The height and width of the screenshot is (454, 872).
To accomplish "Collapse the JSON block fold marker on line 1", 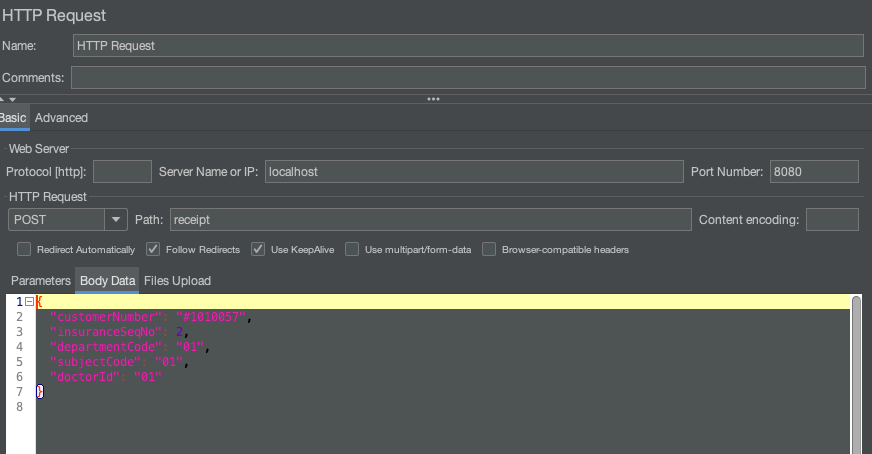I will (x=29, y=302).
